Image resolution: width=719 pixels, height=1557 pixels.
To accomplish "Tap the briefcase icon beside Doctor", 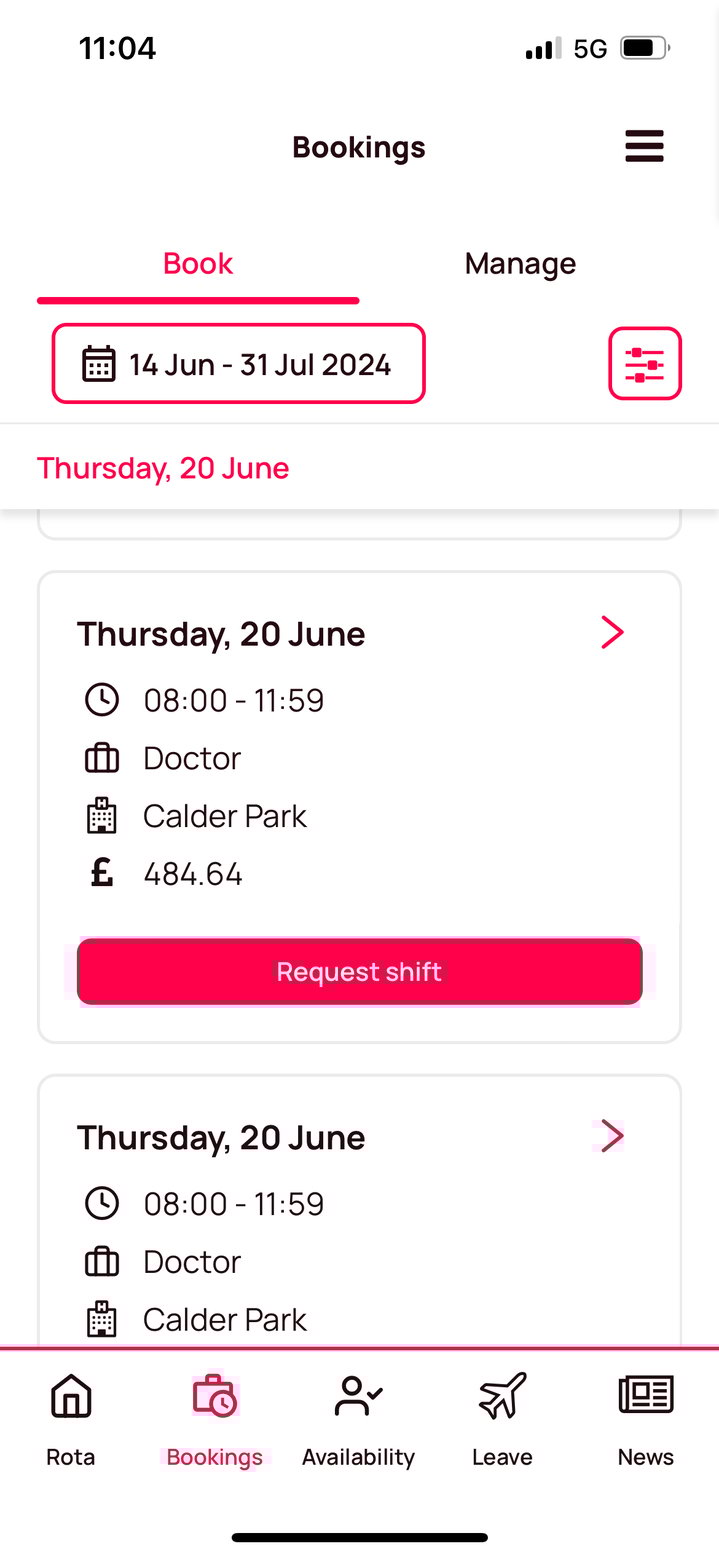I will tap(101, 757).
